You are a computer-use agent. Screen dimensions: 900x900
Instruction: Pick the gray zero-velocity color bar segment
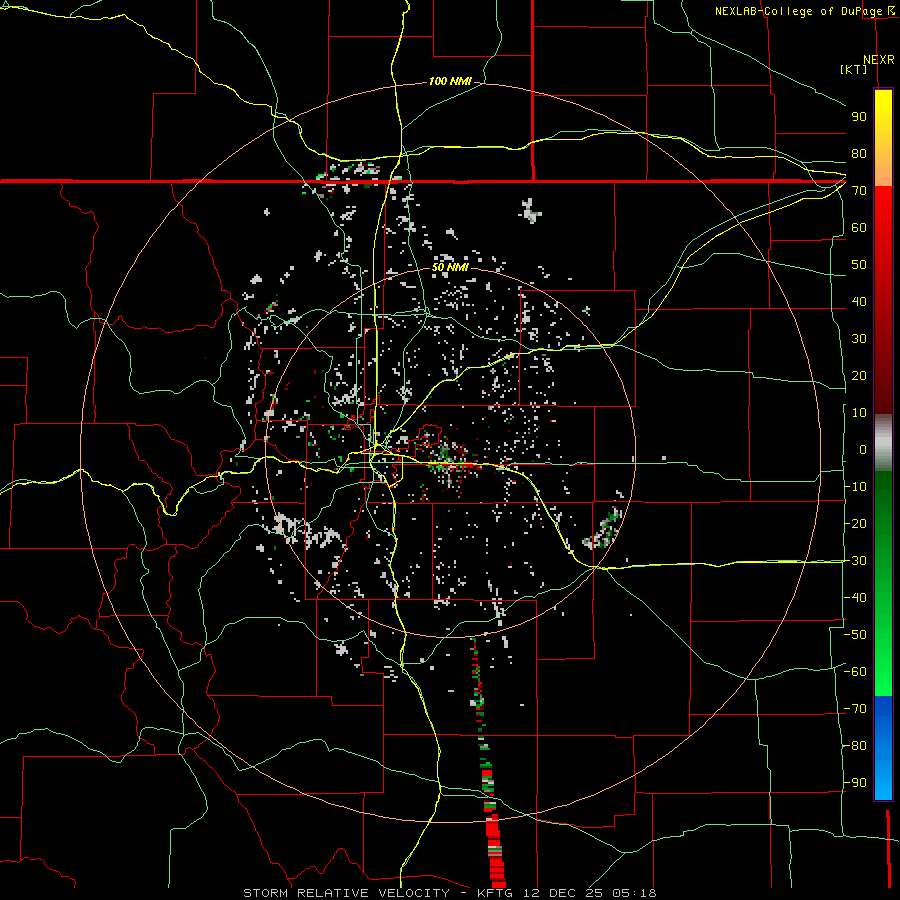point(883,443)
